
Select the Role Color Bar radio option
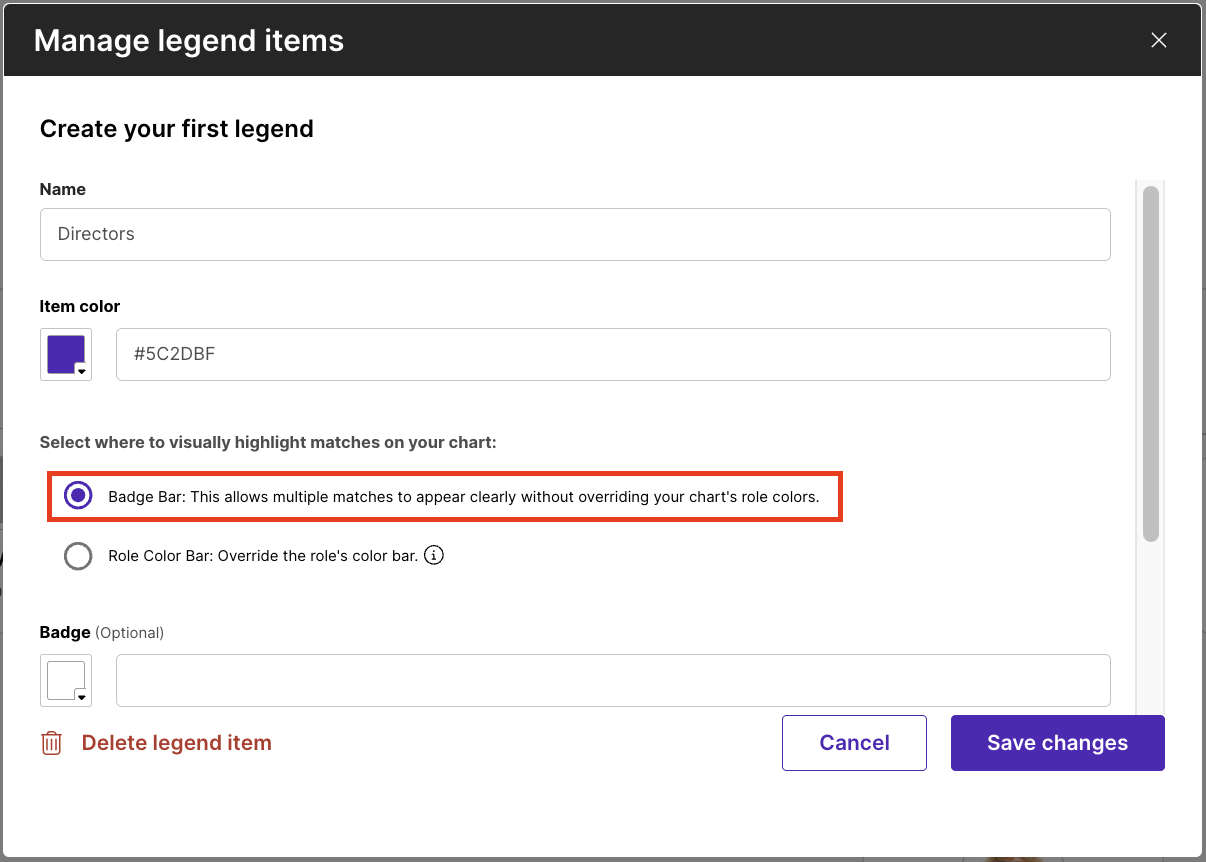coord(78,556)
